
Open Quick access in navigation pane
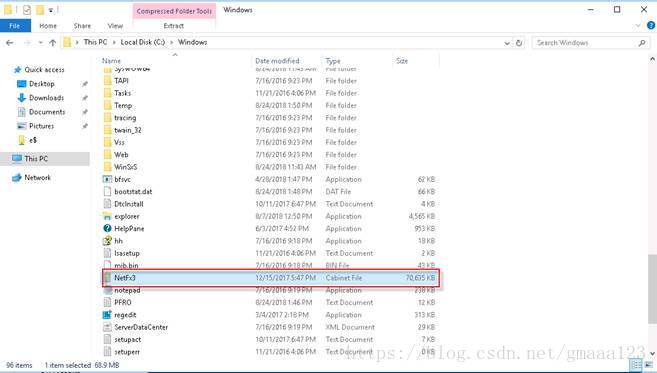(x=44, y=70)
